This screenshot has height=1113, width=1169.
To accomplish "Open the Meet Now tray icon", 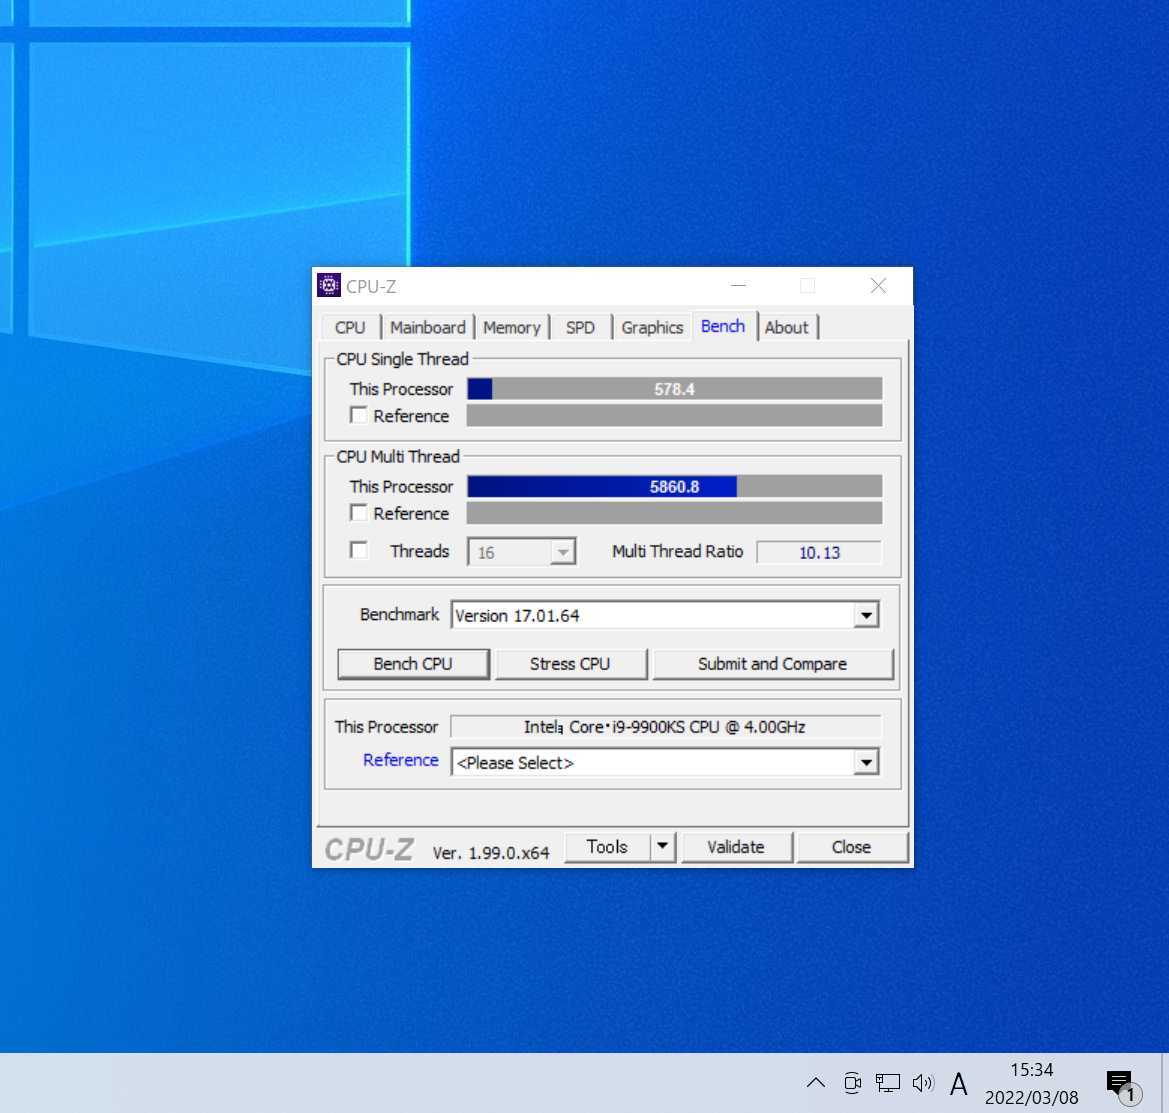I will [852, 1082].
